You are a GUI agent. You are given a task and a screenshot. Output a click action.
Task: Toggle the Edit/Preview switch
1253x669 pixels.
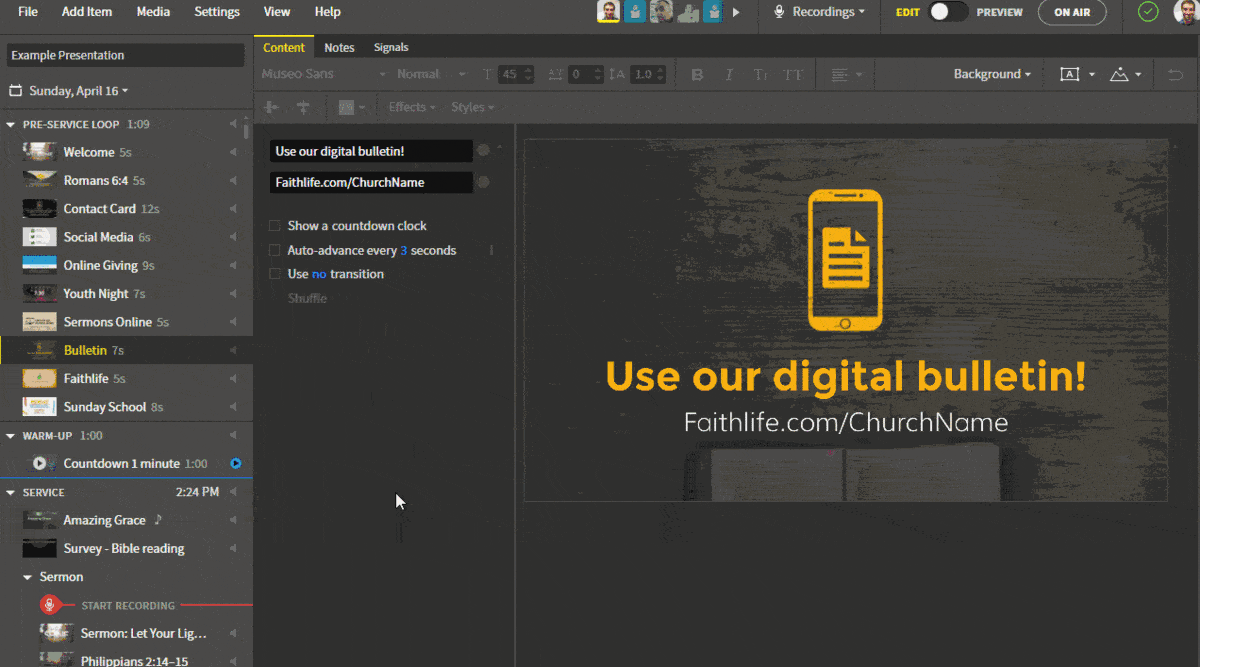(948, 12)
